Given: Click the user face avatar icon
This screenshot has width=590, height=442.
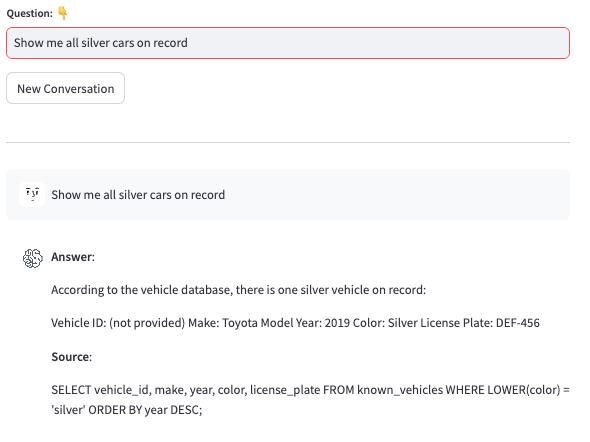Looking at the screenshot, I should coord(32,194).
